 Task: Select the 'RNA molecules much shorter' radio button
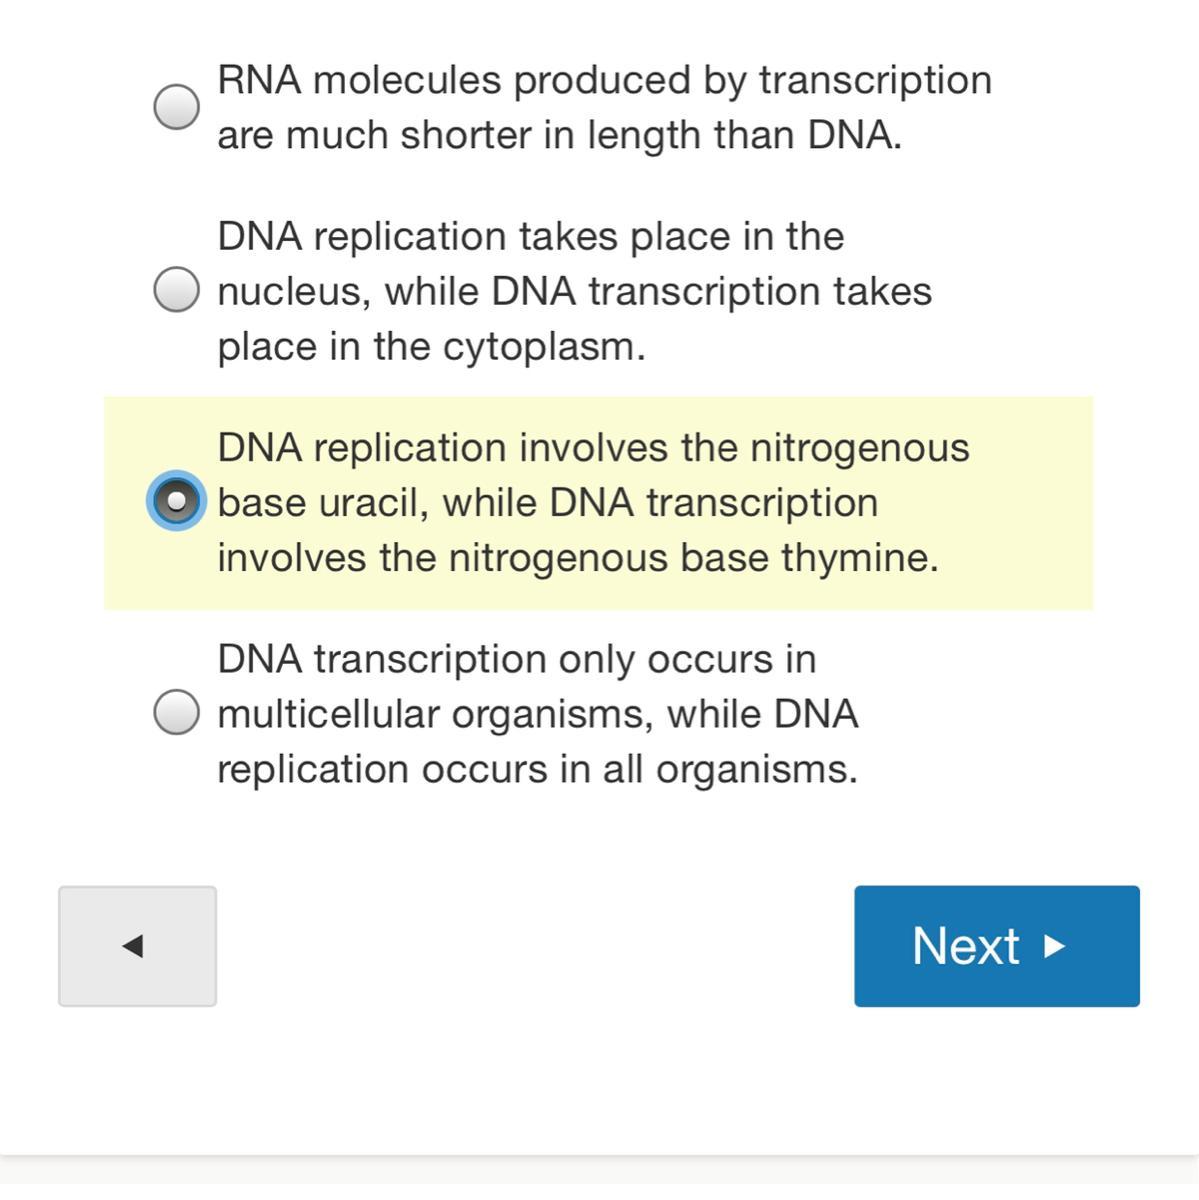pos(177,107)
